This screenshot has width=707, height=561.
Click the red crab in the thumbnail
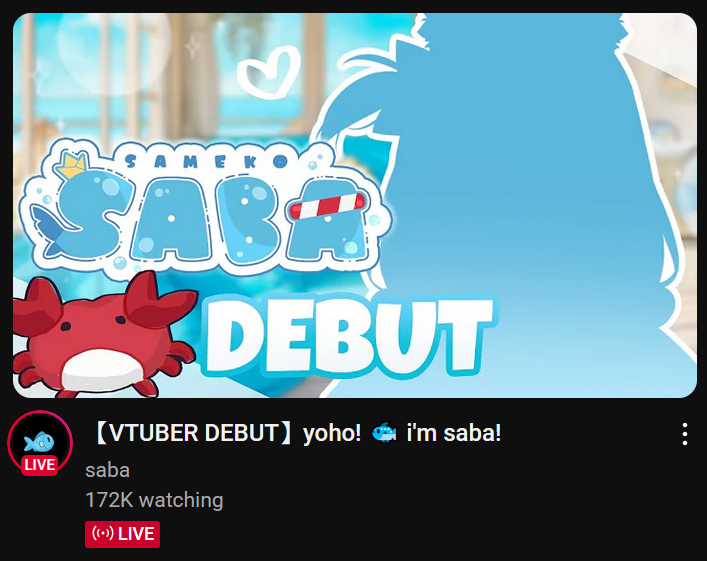(x=101, y=335)
